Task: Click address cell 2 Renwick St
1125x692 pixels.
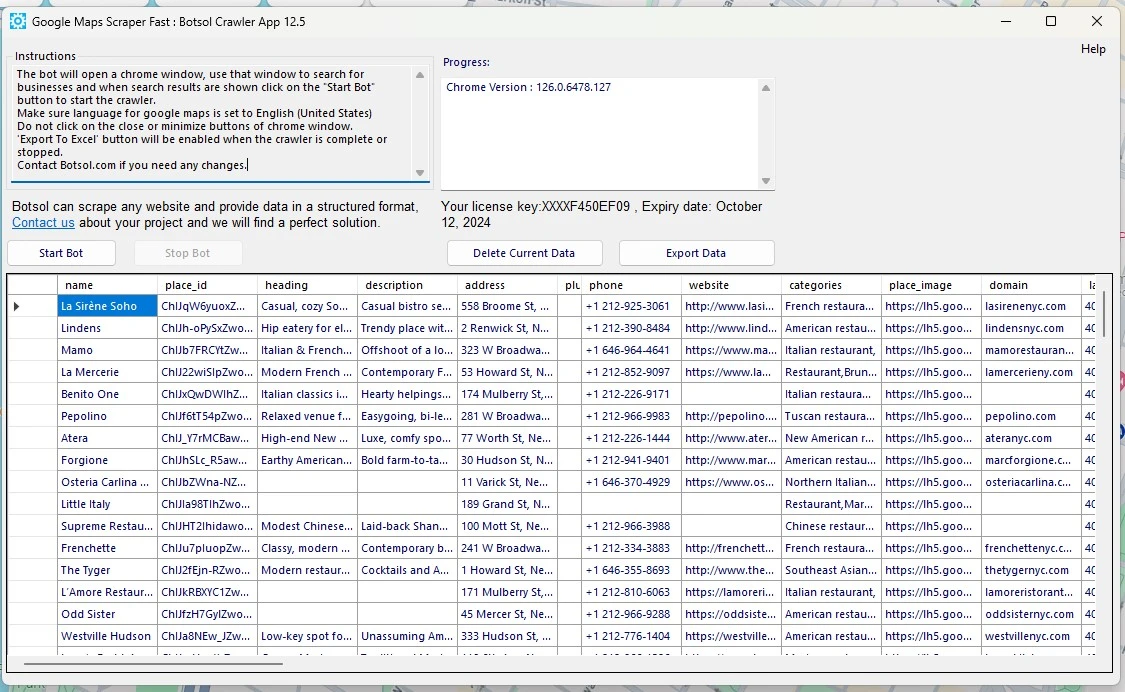Action: click(507, 328)
